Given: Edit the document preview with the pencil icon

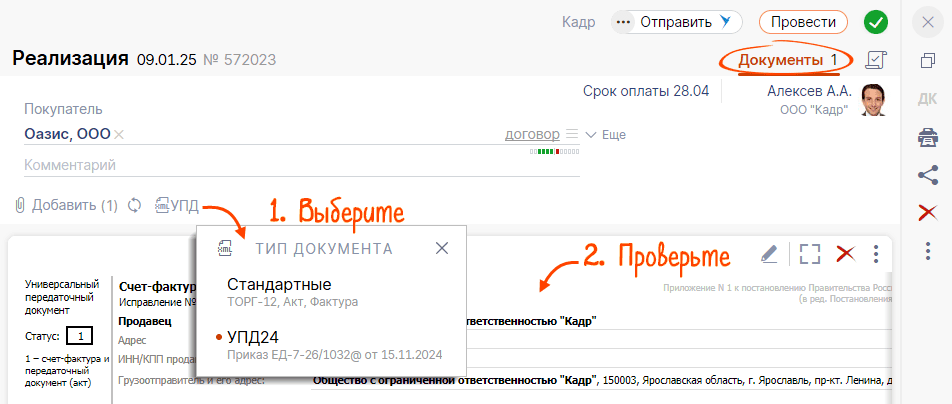Looking at the screenshot, I should coord(768,253).
